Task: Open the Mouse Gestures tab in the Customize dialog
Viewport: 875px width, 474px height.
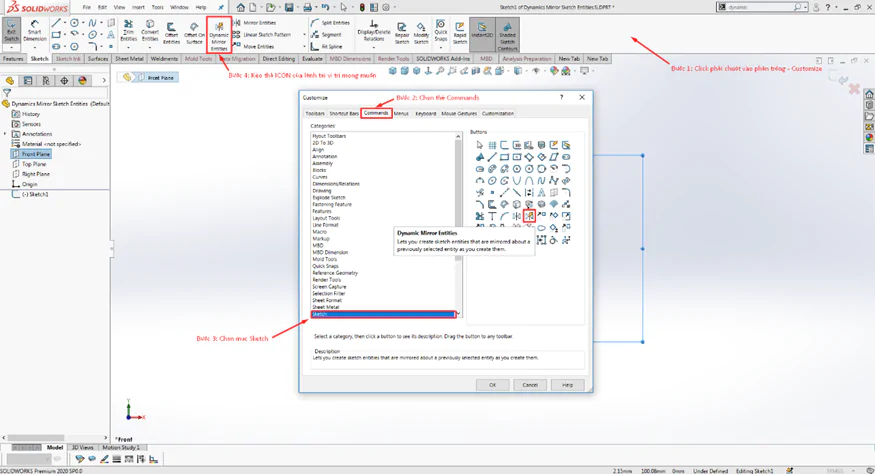Action: 459,113
